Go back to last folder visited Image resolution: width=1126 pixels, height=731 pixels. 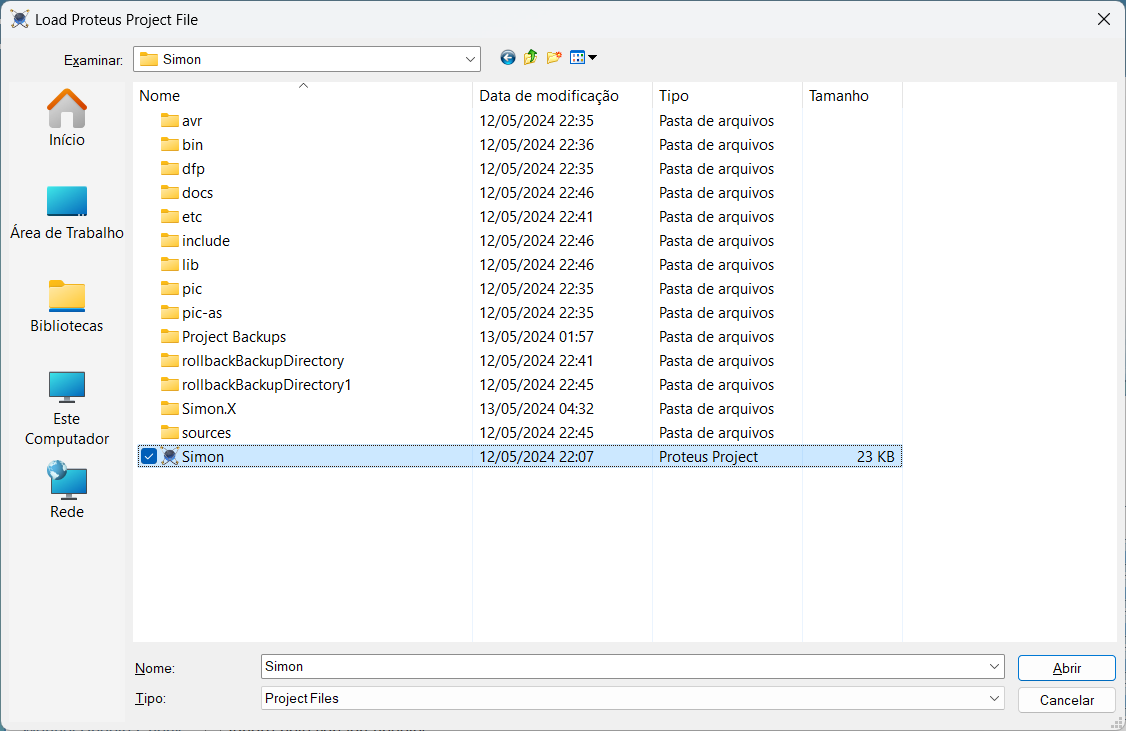pyautogui.click(x=508, y=58)
